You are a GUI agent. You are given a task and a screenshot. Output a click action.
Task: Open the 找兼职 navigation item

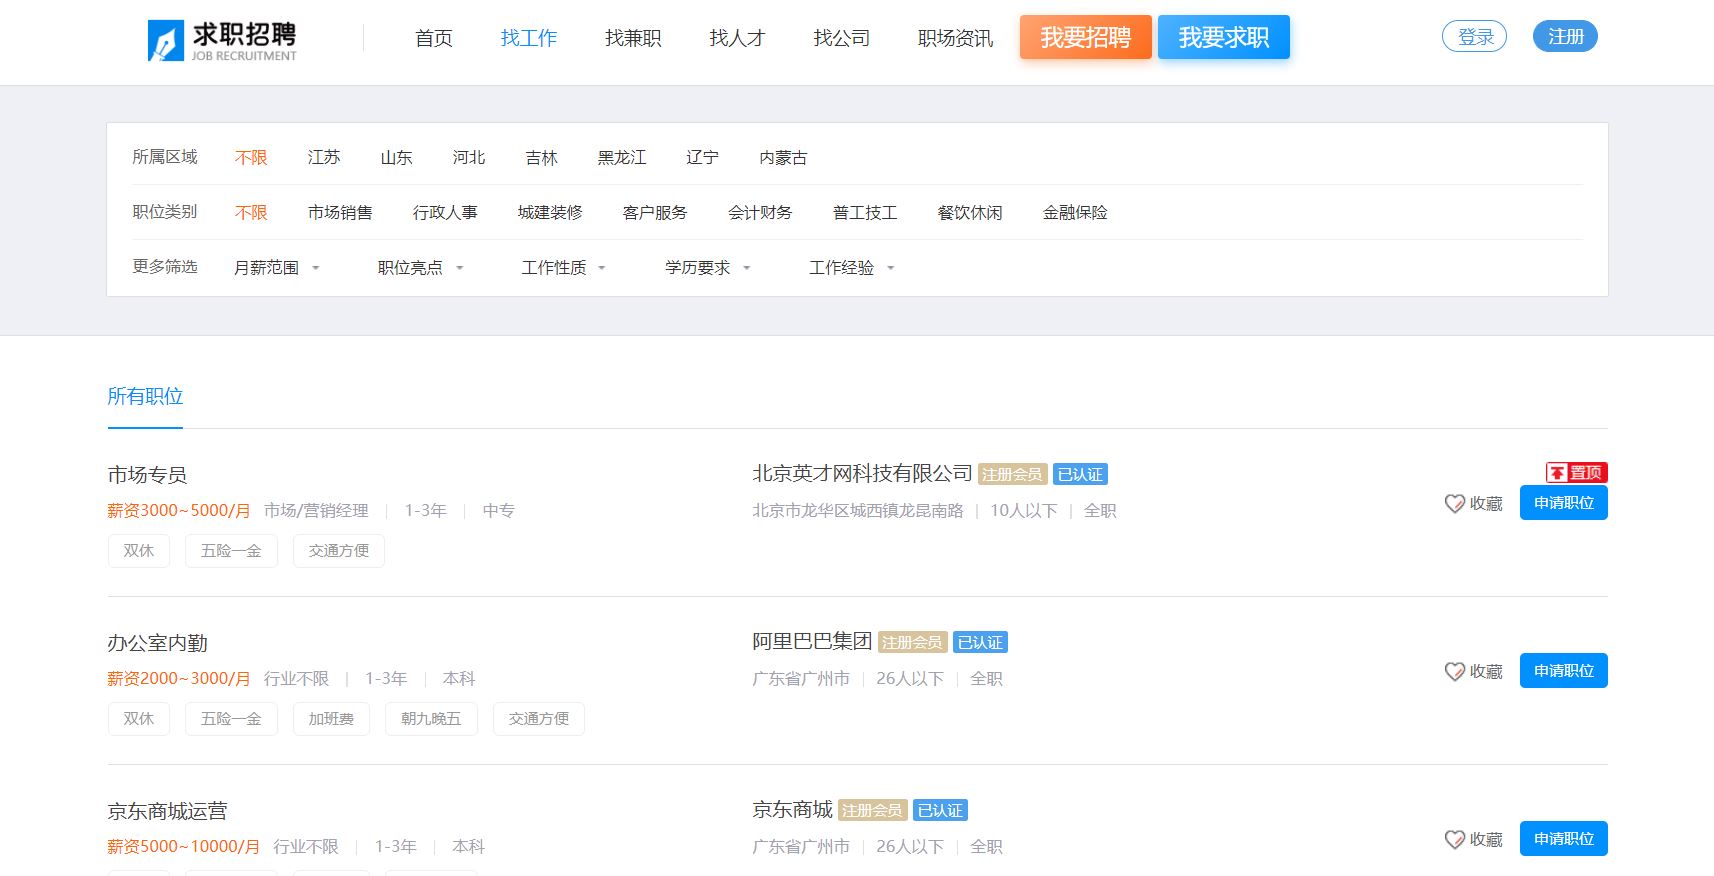coord(633,39)
